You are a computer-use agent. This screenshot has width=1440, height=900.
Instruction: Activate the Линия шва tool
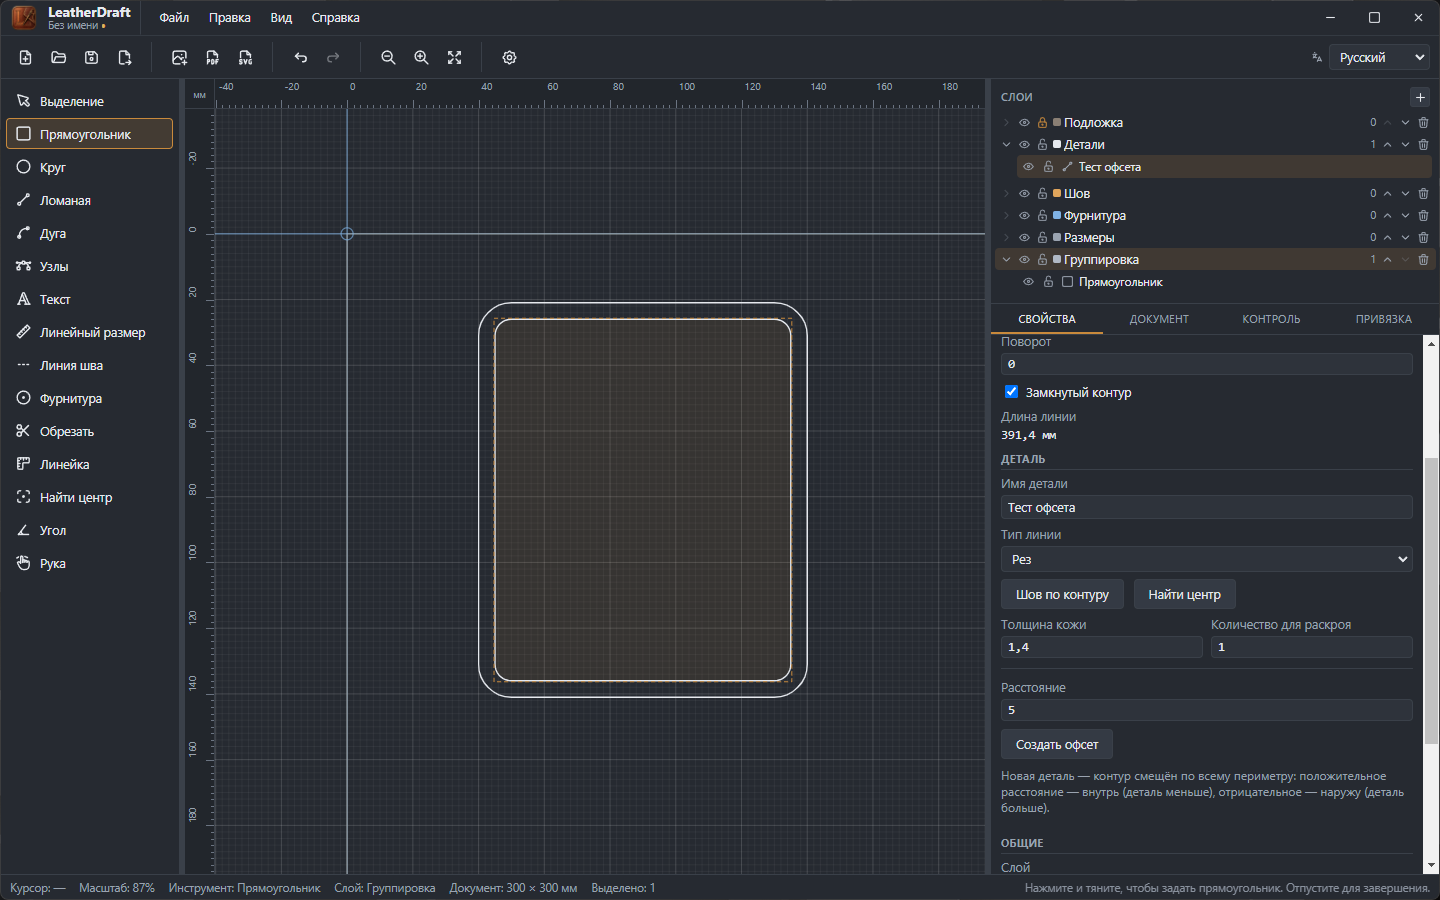(90, 365)
